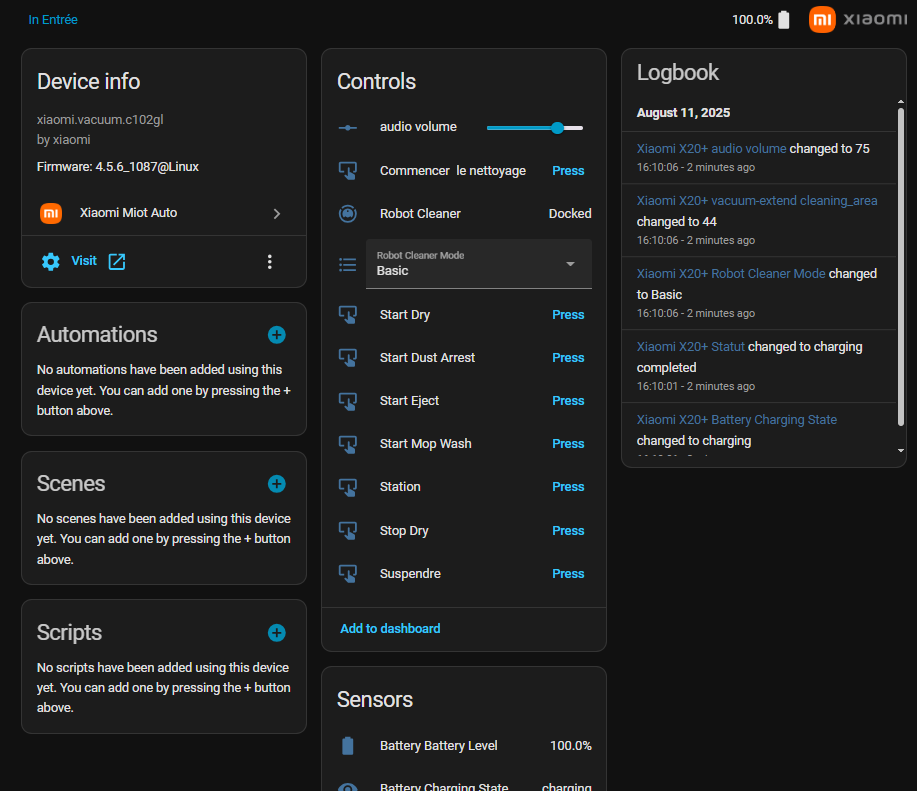Click the battery icon in the header
This screenshot has height=791, width=917.
tap(784, 20)
